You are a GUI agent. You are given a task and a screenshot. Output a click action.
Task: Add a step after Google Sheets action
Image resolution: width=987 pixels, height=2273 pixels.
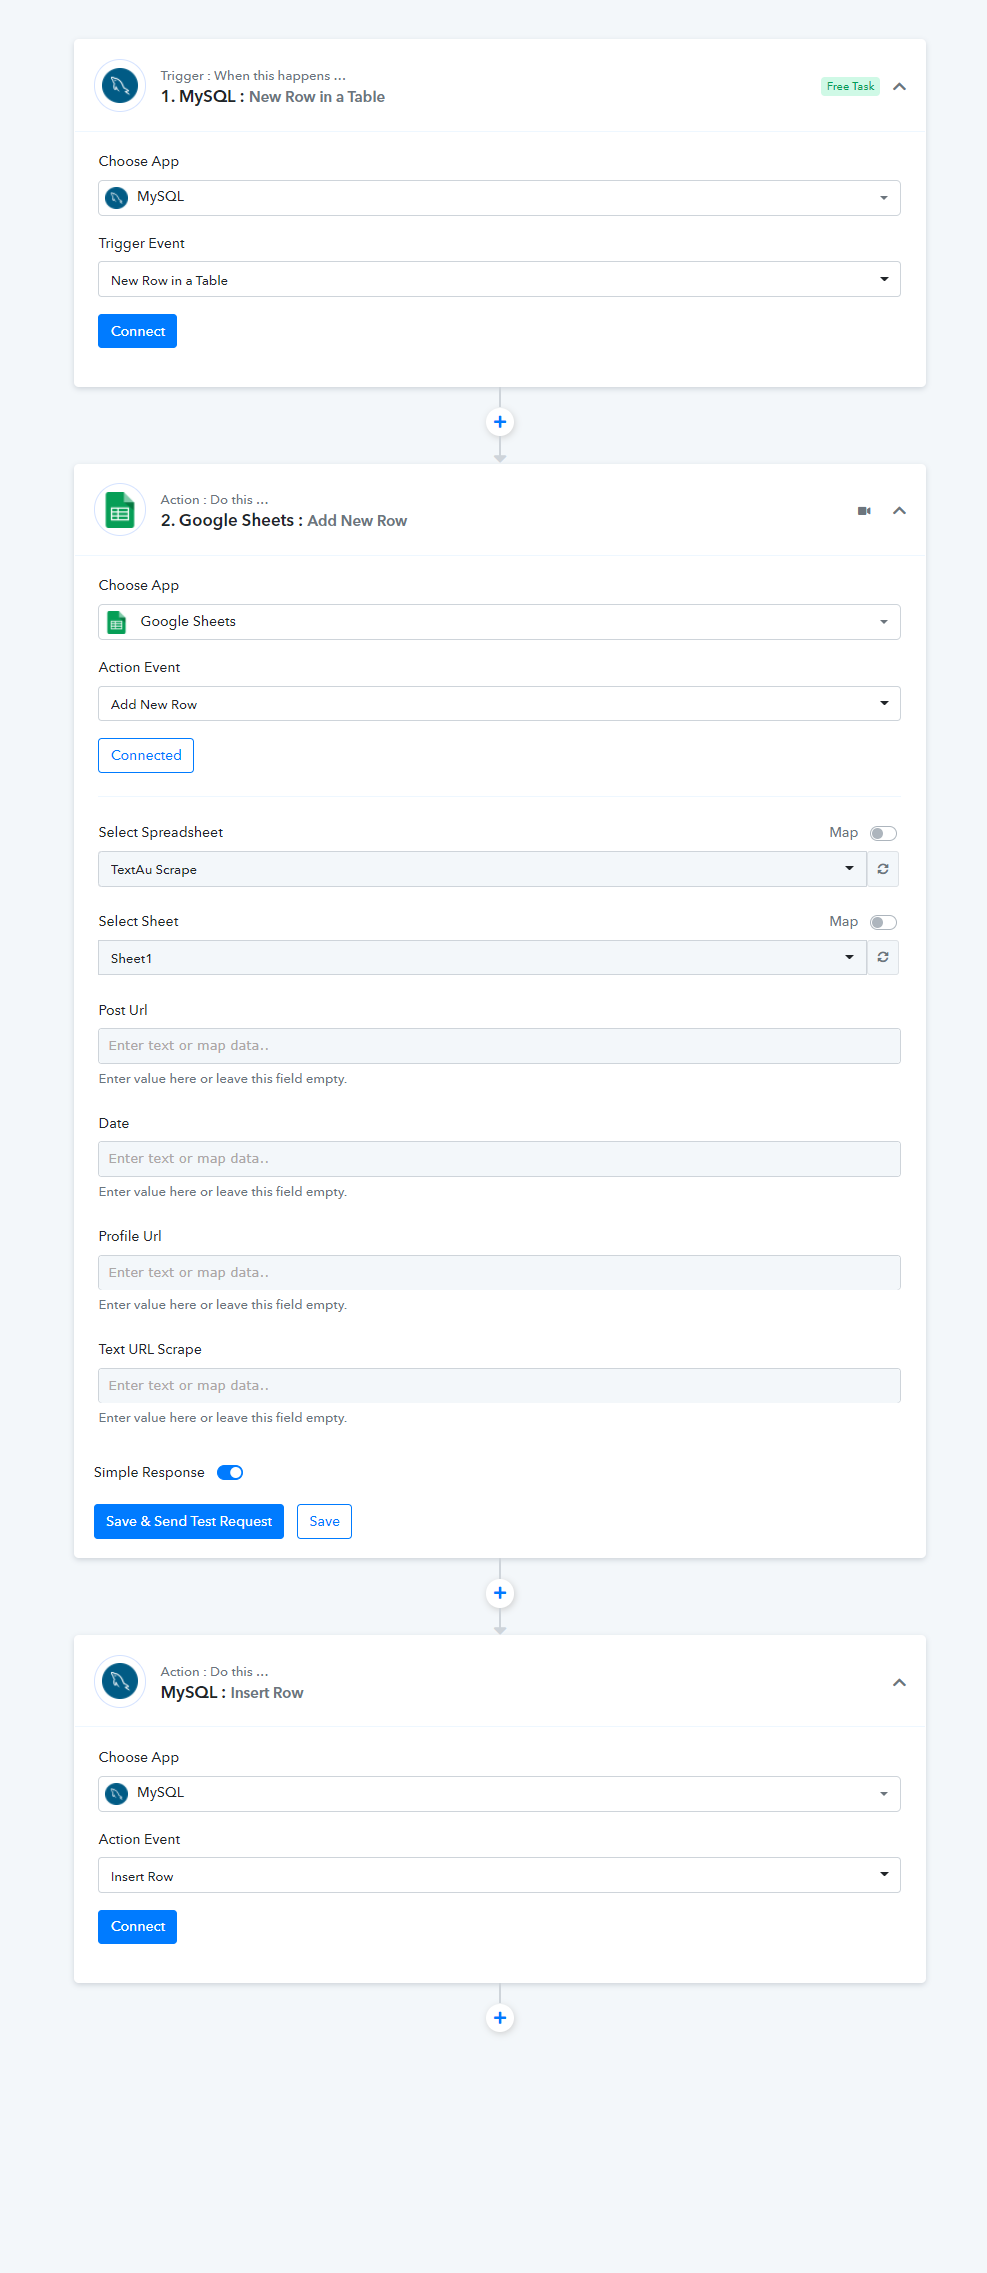500,1593
